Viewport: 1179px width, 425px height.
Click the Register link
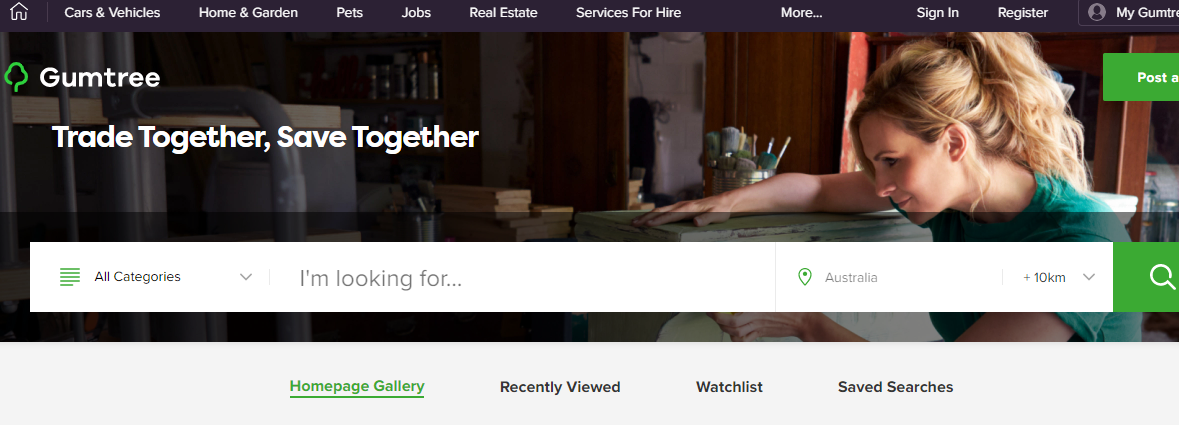coord(1023,12)
